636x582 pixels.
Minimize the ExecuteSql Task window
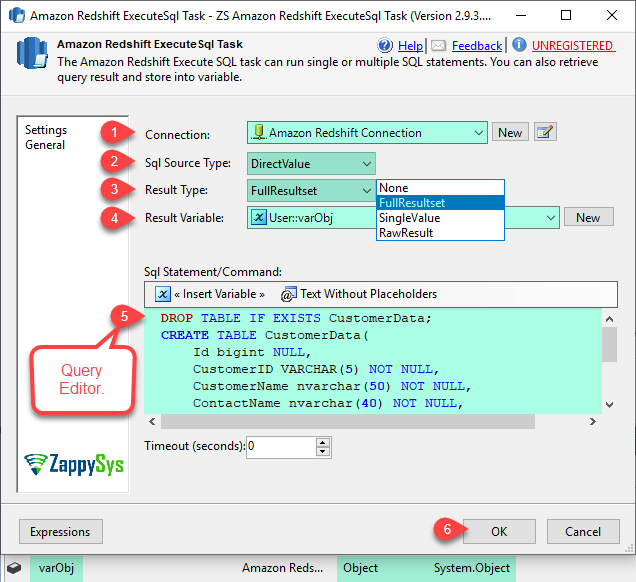click(x=521, y=15)
